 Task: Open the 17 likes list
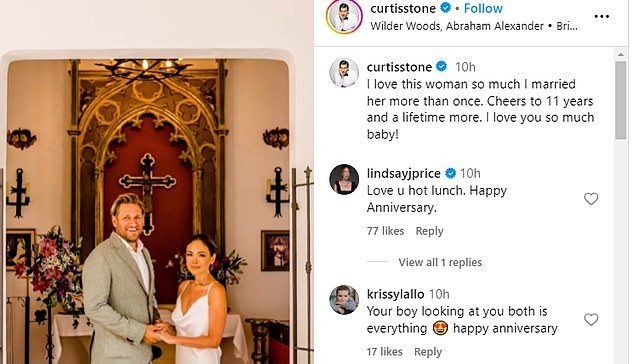pos(385,352)
